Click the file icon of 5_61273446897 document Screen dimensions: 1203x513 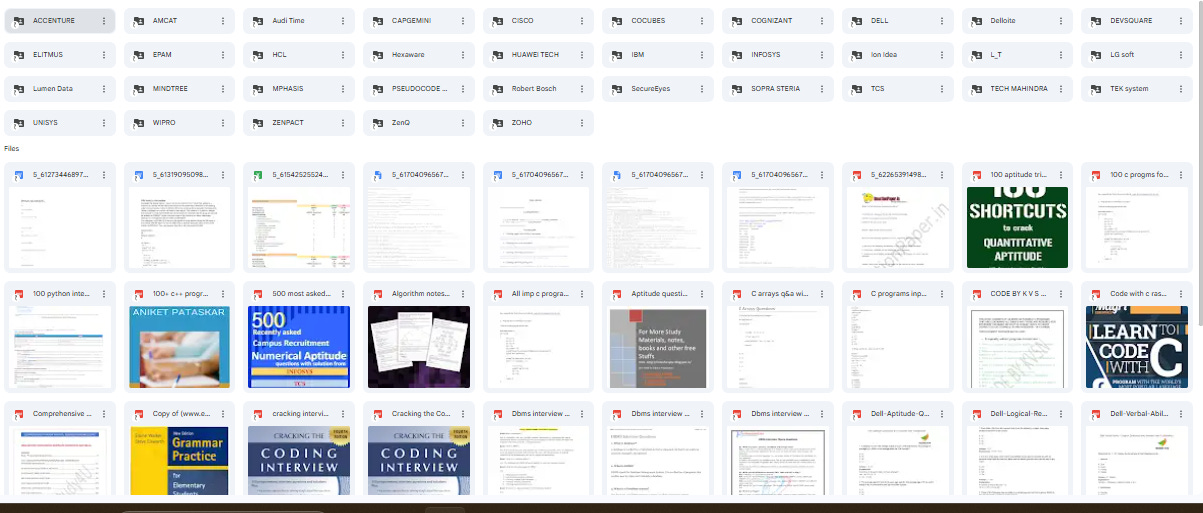19,174
